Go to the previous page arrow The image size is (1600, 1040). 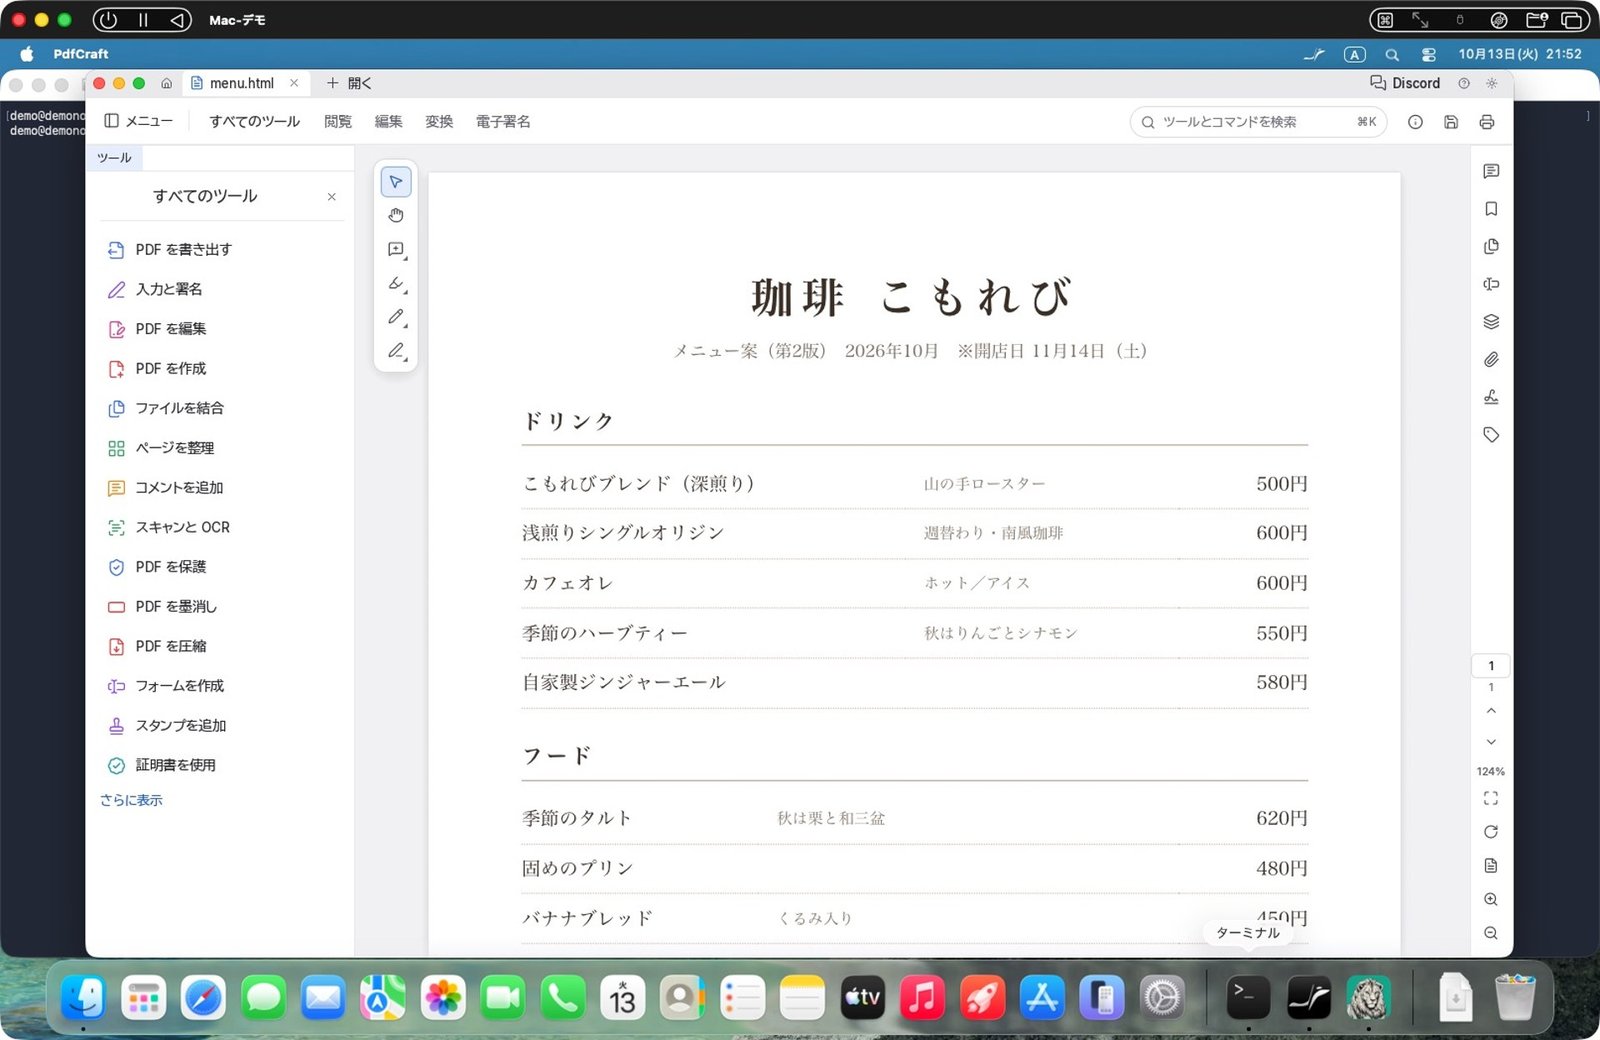click(x=1491, y=711)
